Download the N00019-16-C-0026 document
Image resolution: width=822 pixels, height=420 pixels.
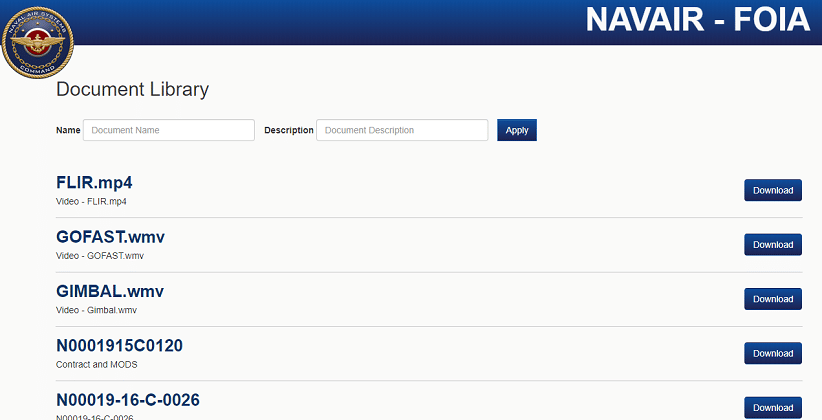point(773,408)
